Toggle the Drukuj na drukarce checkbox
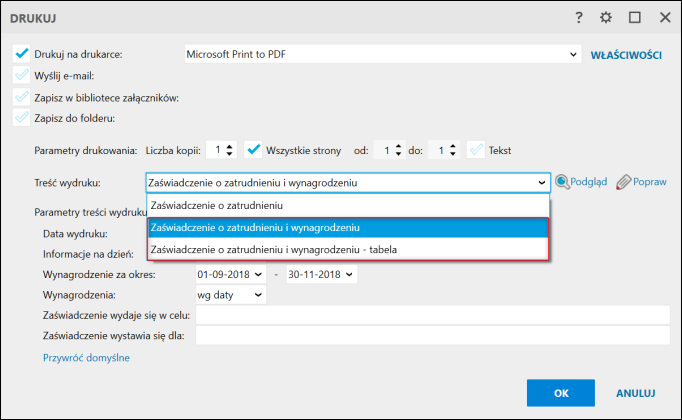The width and height of the screenshot is (682, 420). coord(21,54)
